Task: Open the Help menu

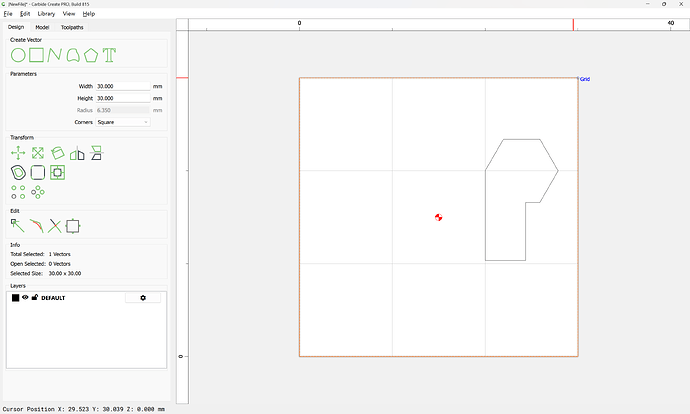Action: click(89, 14)
